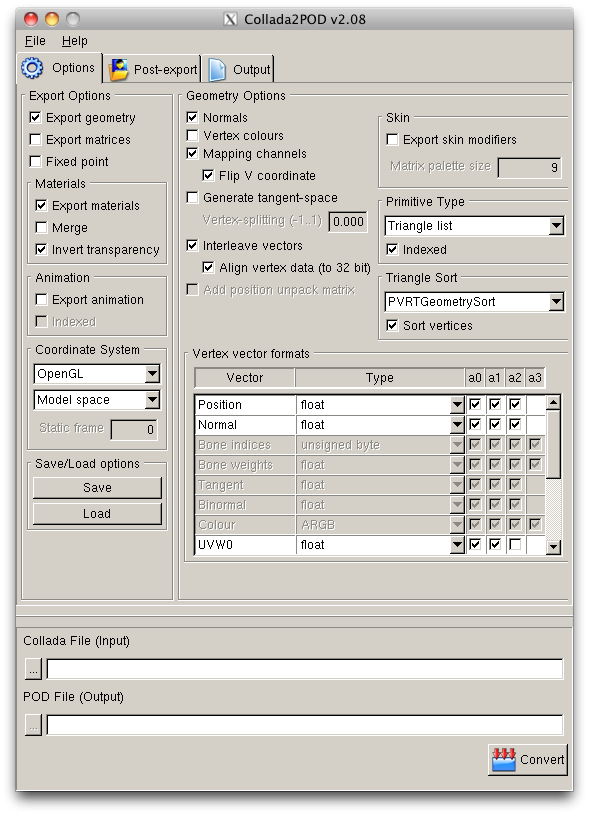Switch to the Post-export tab
The image size is (589, 815).
pyautogui.click(x=152, y=69)
